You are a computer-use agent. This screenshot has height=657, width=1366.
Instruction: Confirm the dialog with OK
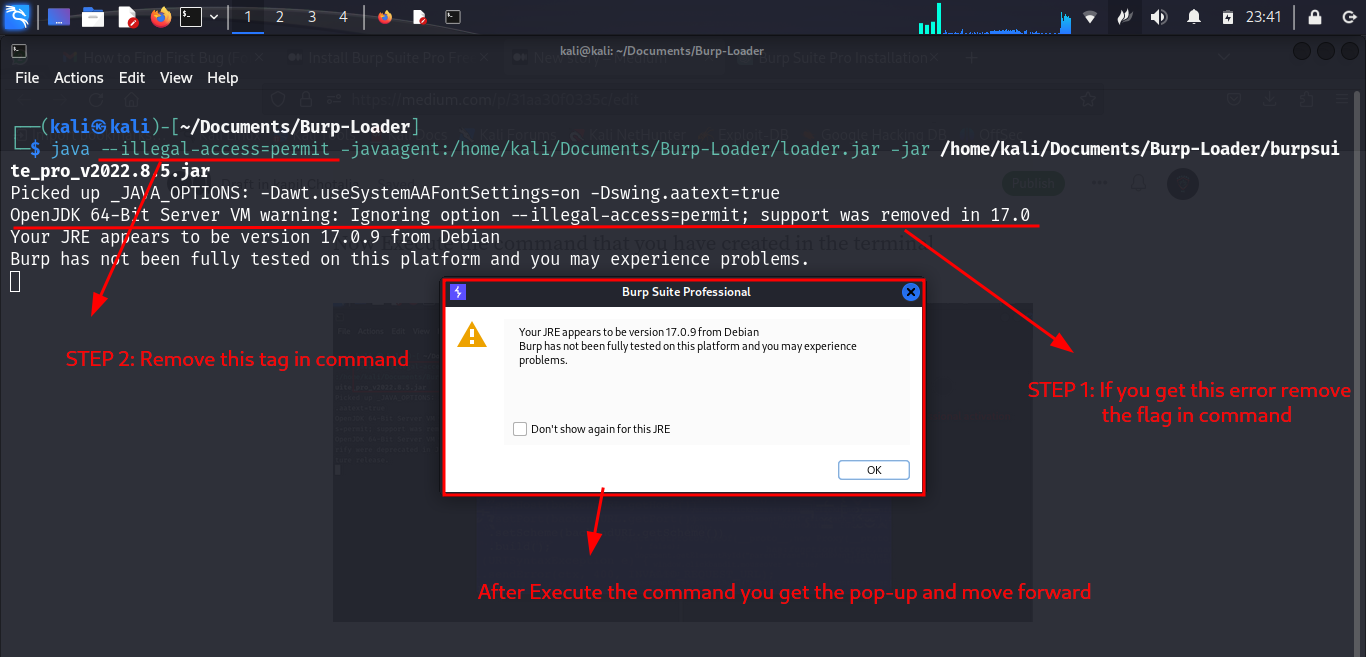[874, 470]
